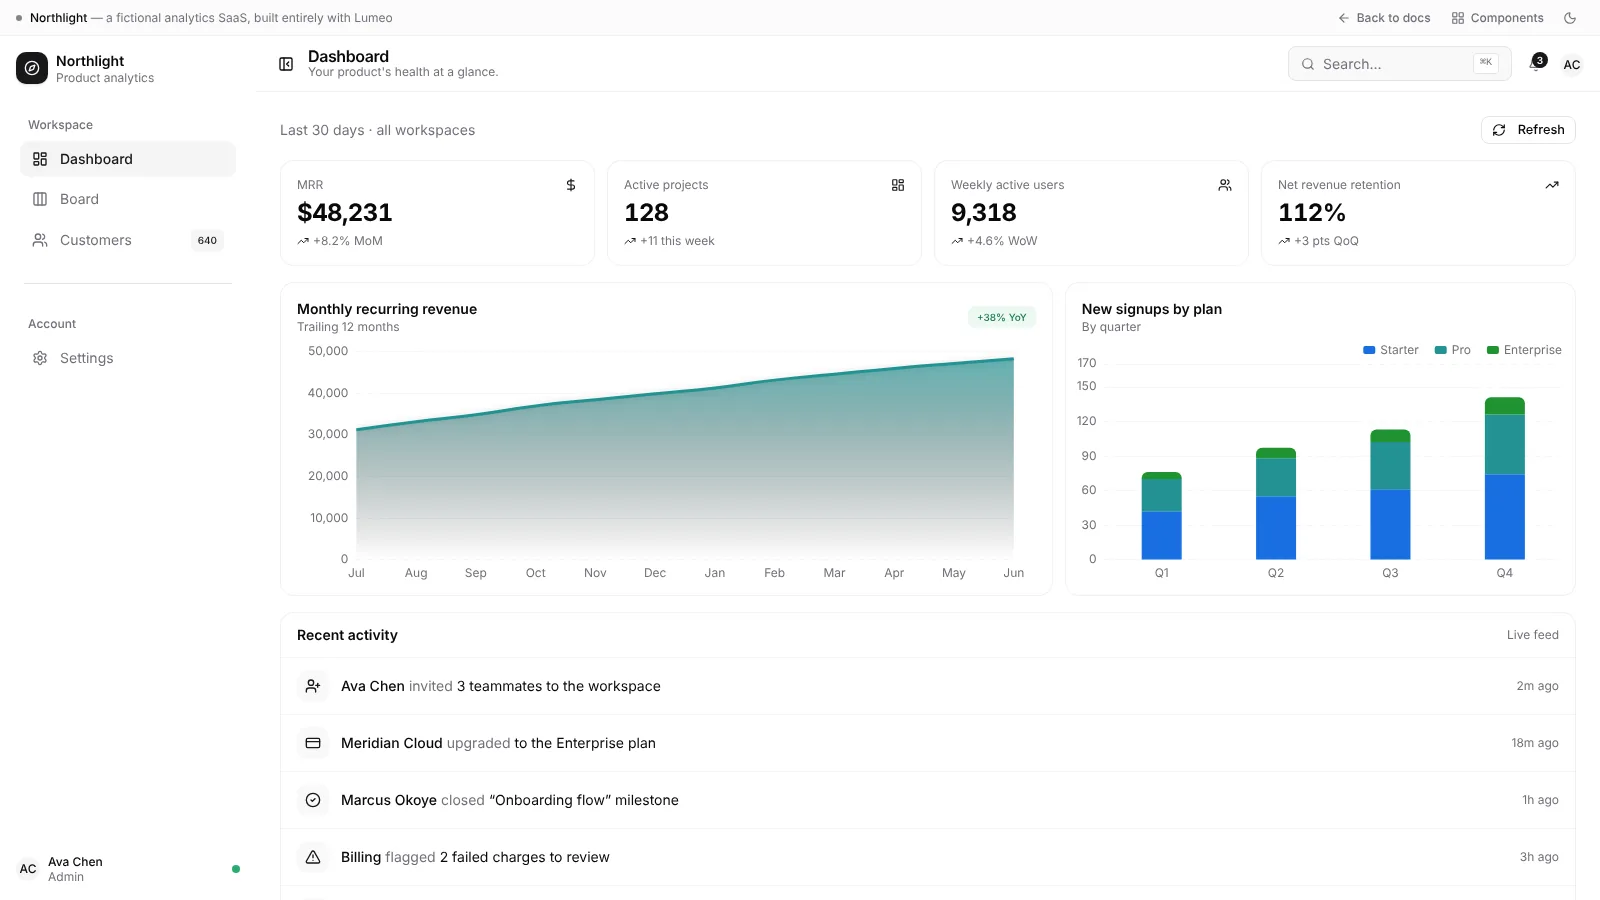Image resolution: width=1600 pixels, height=900 pixels.
Task: Open the AC user avatar menu
Action: tap(1572, 64)
